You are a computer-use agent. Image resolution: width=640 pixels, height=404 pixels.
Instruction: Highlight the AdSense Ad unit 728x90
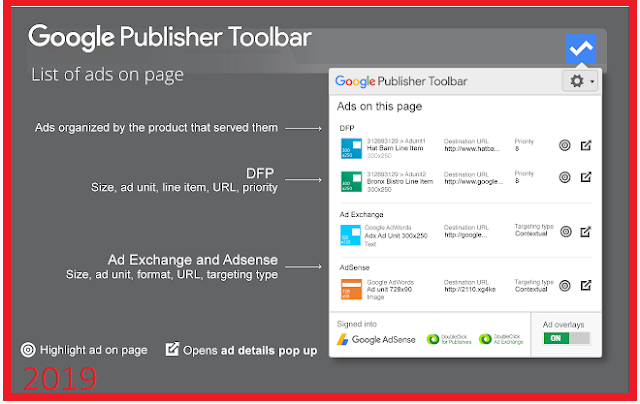coord(564,286)
